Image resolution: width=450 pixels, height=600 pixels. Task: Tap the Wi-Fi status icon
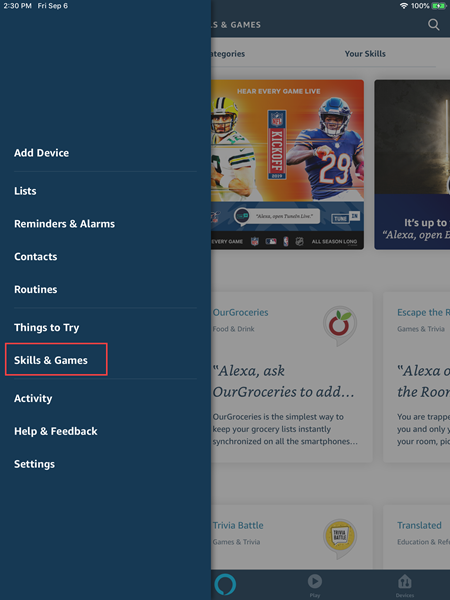pyautogui.click(x=404, y=6)
